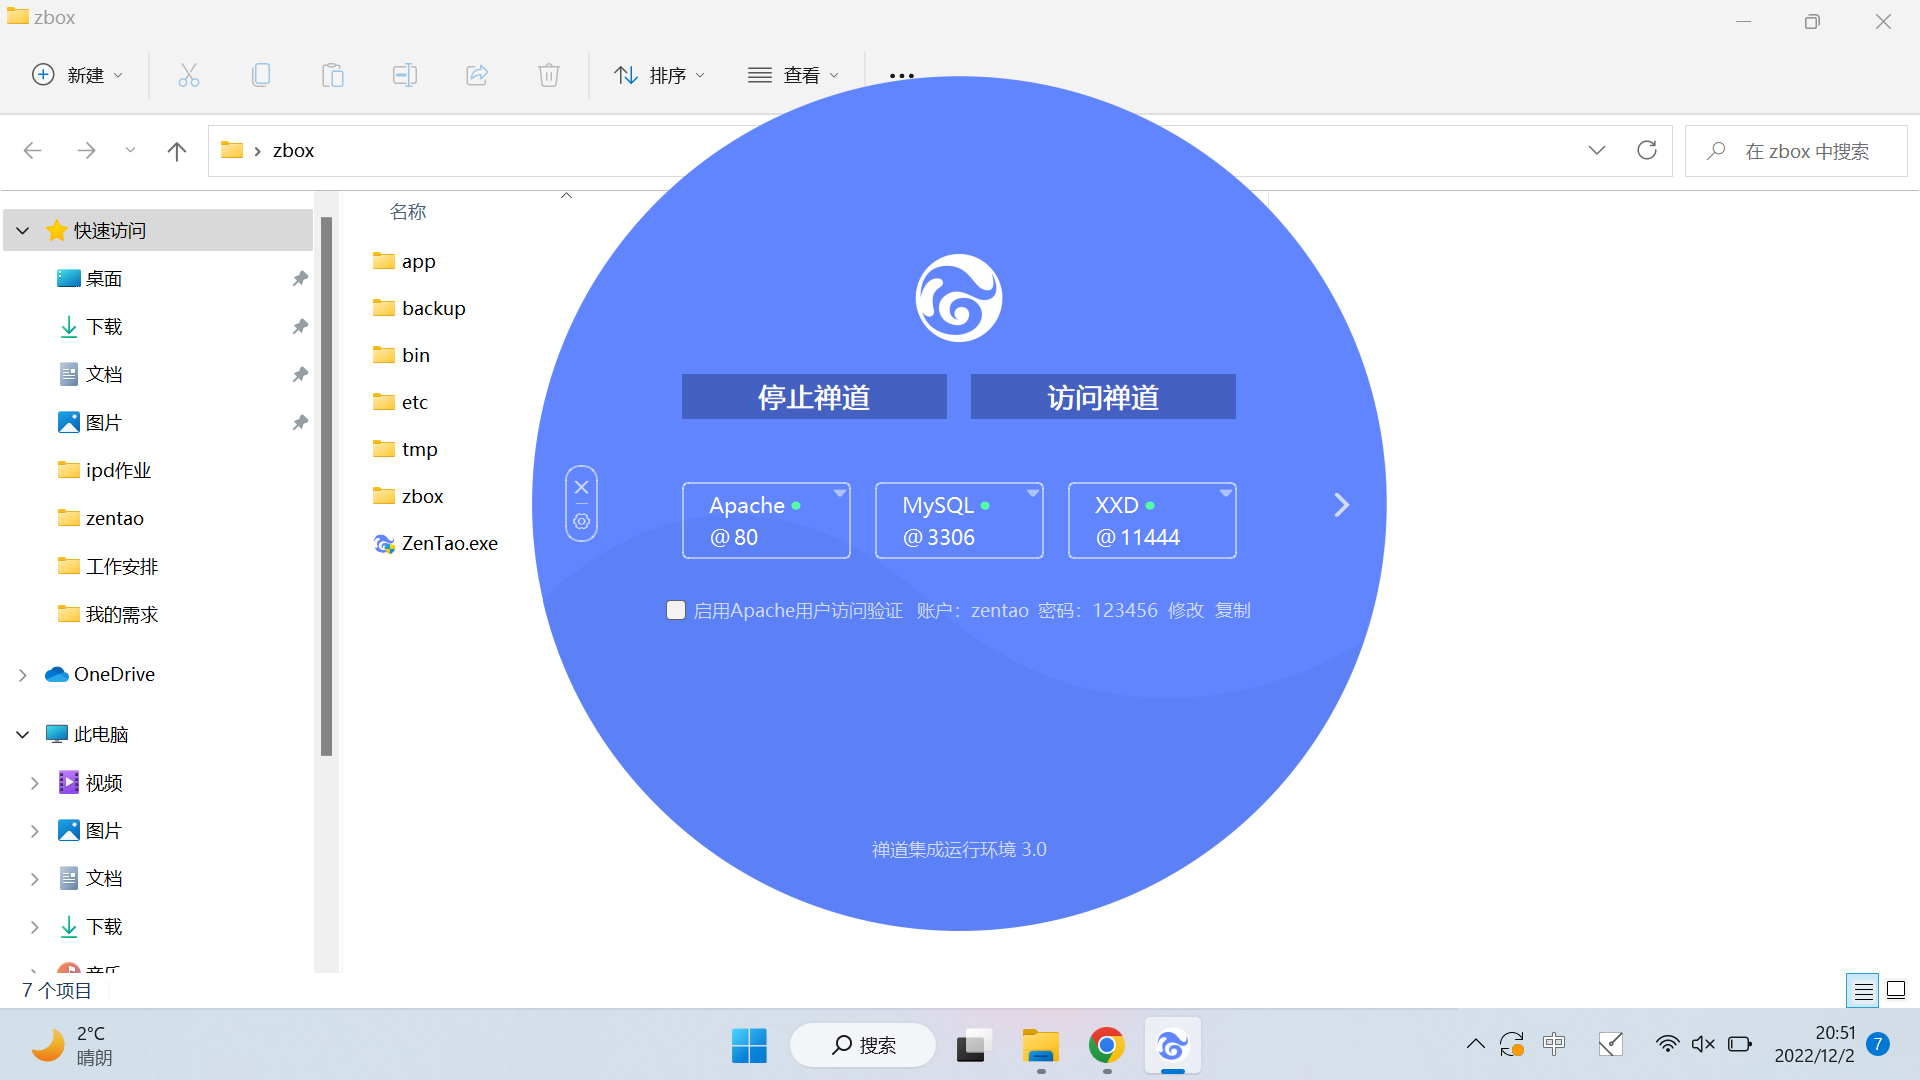This screenshot has width=1920, height=1080.
Task: Open the 查看 view menu
Action: [793, 75]
